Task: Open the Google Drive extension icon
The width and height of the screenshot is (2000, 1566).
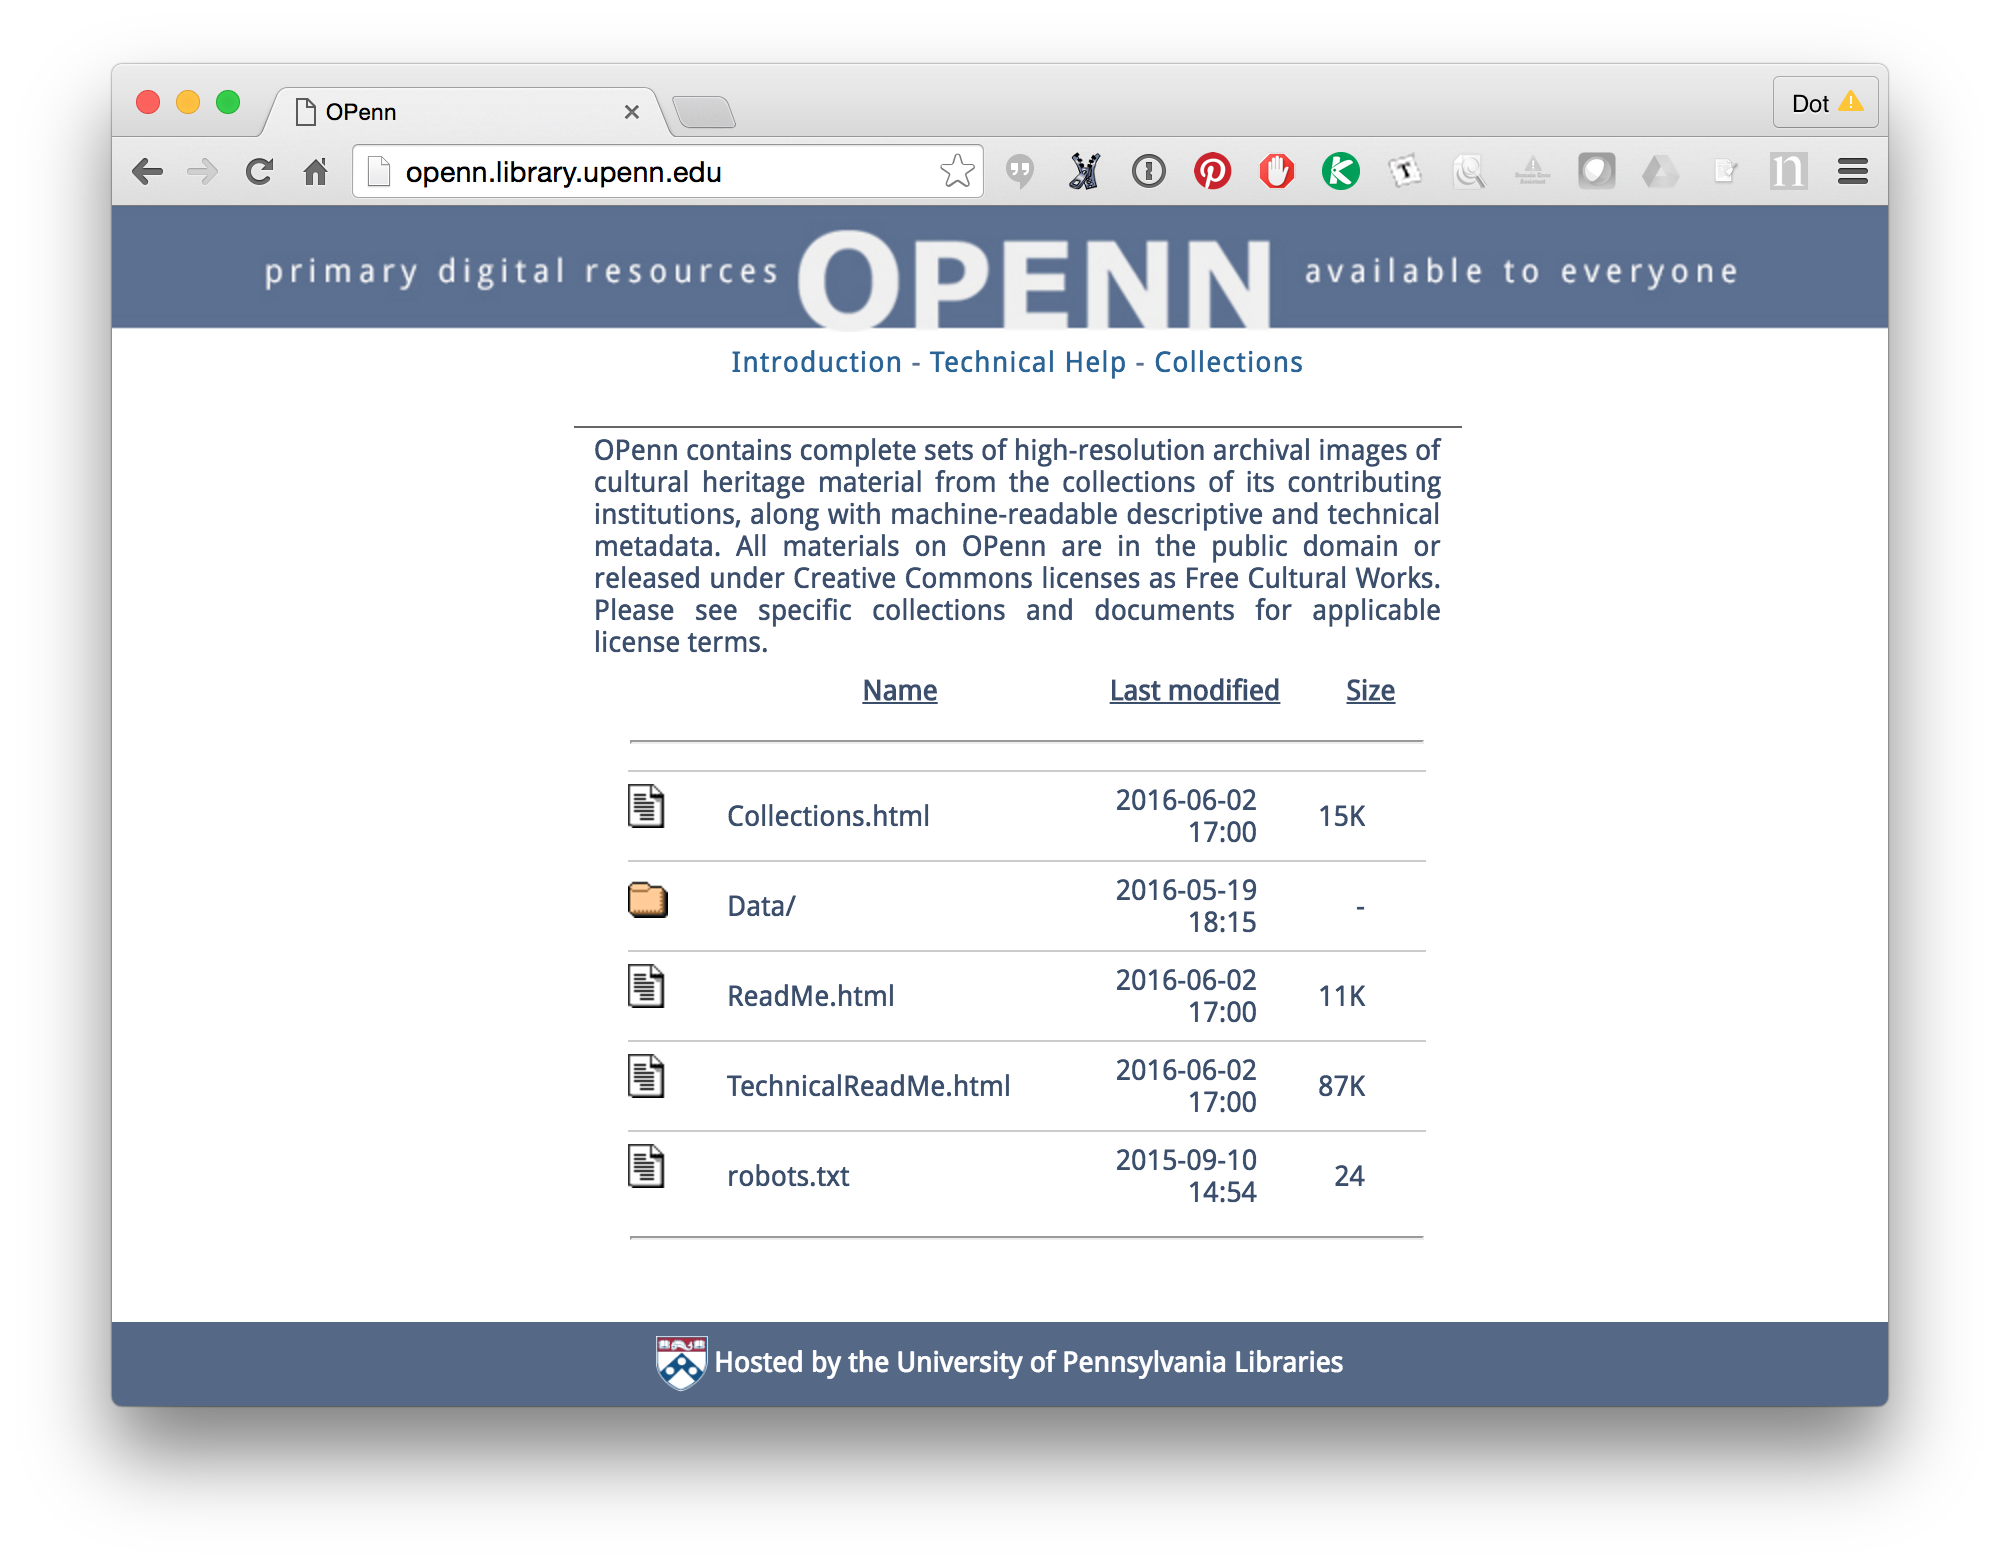Action: click(x=1660, y=171)
